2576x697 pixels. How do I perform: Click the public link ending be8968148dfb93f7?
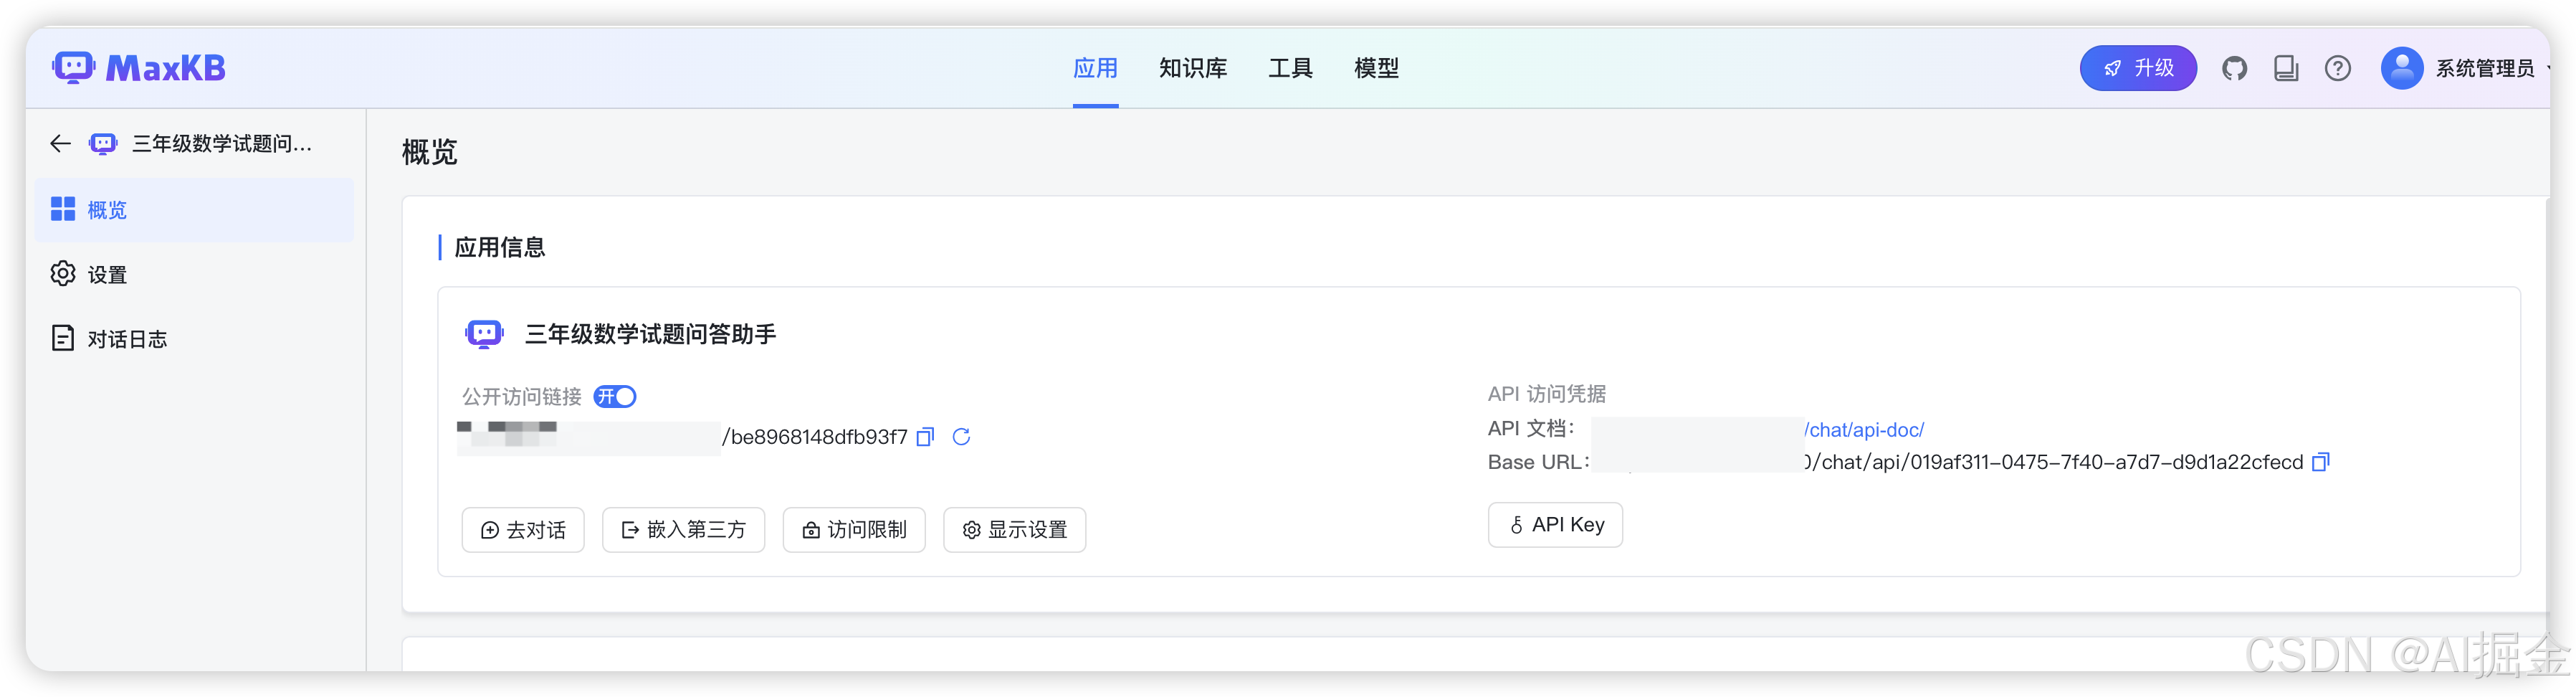coord(814,437)
